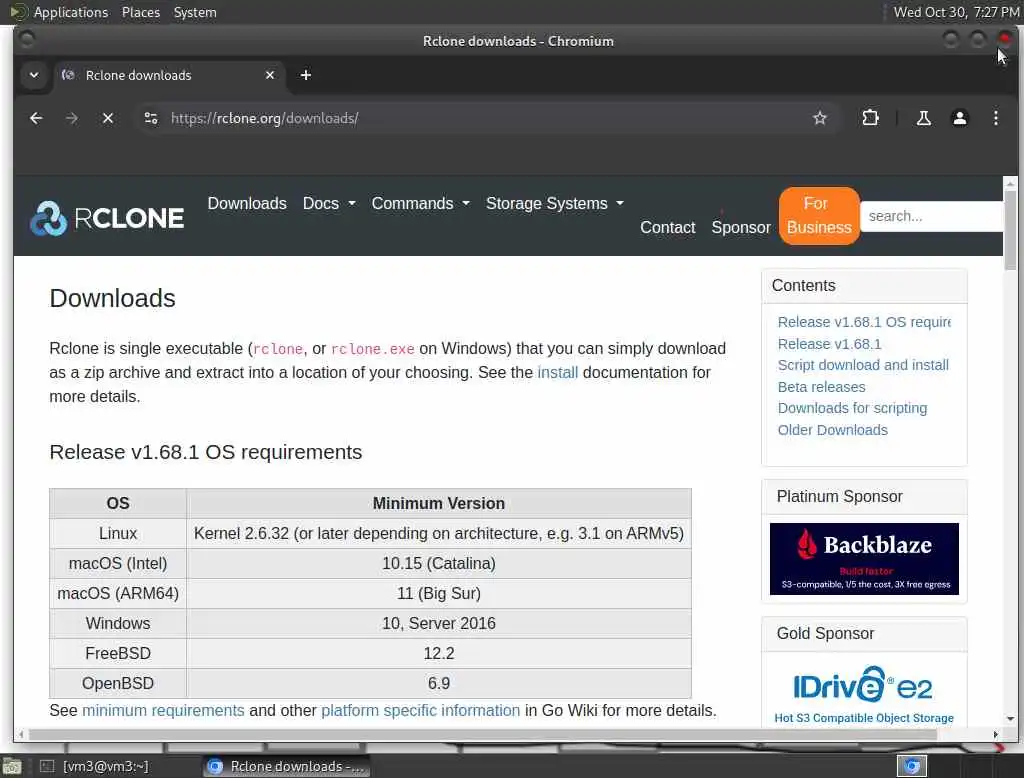This screenshot has width=1024, height=778.
Task: Open the Downloads nav item
Action: pyautogui.click(x=247, y=204)
